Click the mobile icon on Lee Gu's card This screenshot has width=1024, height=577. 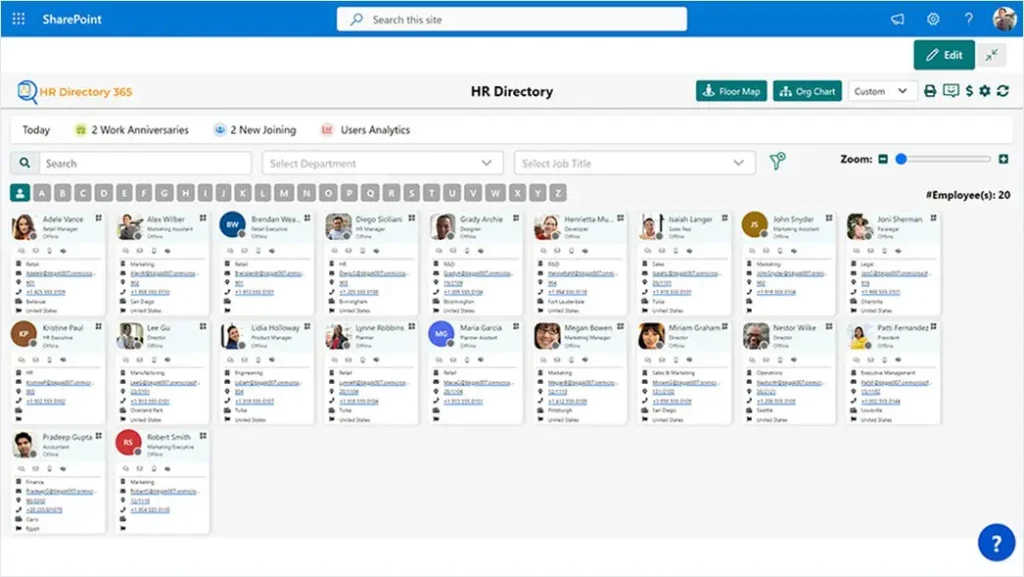154,360
